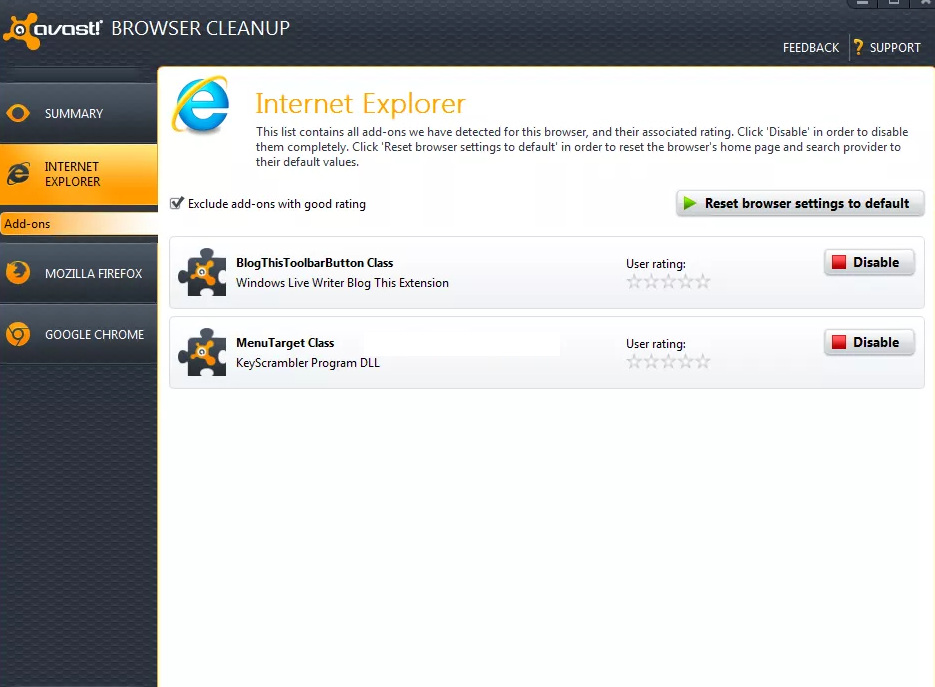This screenshot has width=935, height=687.
Task: Give MenuTarget Class a three-star rating
Action: click(x=668, y=362)
